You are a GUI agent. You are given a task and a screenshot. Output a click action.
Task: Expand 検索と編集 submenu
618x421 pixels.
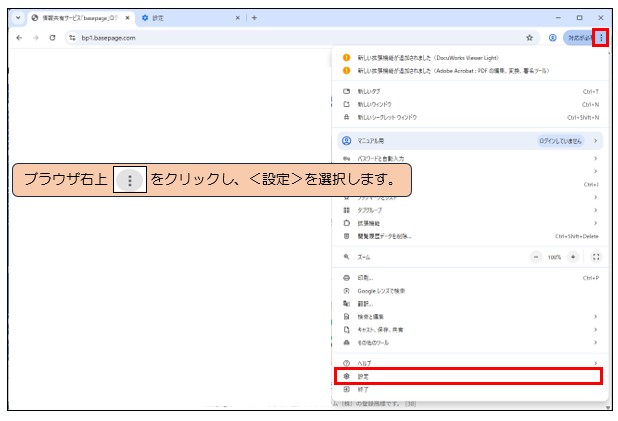tap(470, 317)
